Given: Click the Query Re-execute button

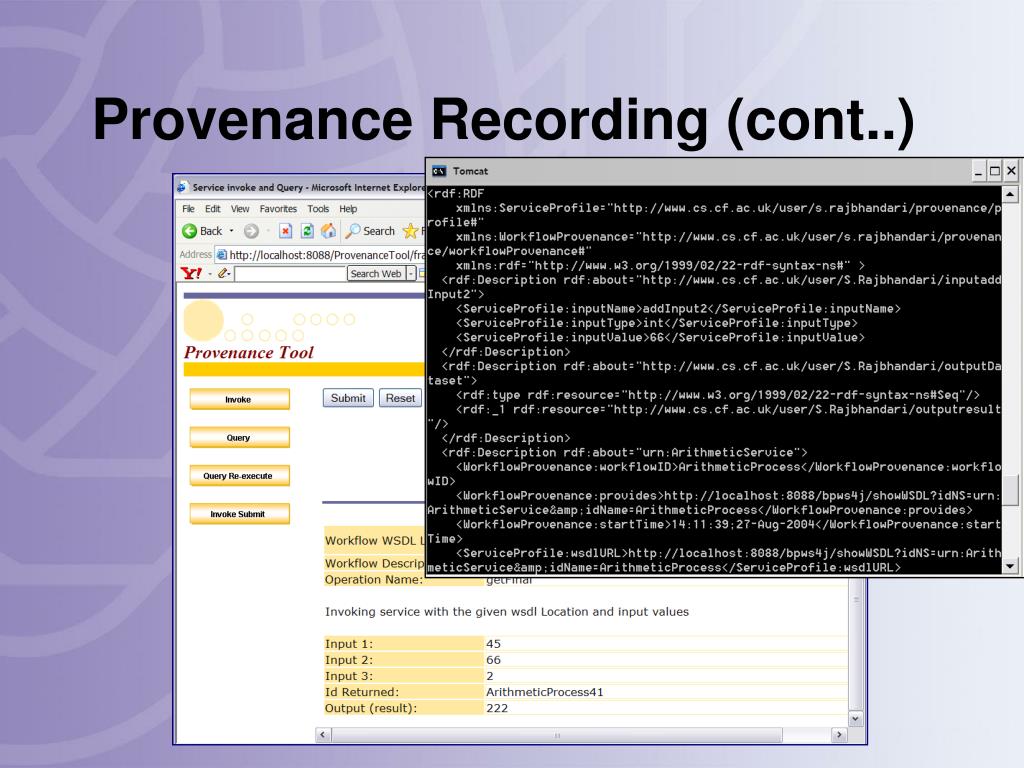Looking at the screenshot, I should coord(239,475).
